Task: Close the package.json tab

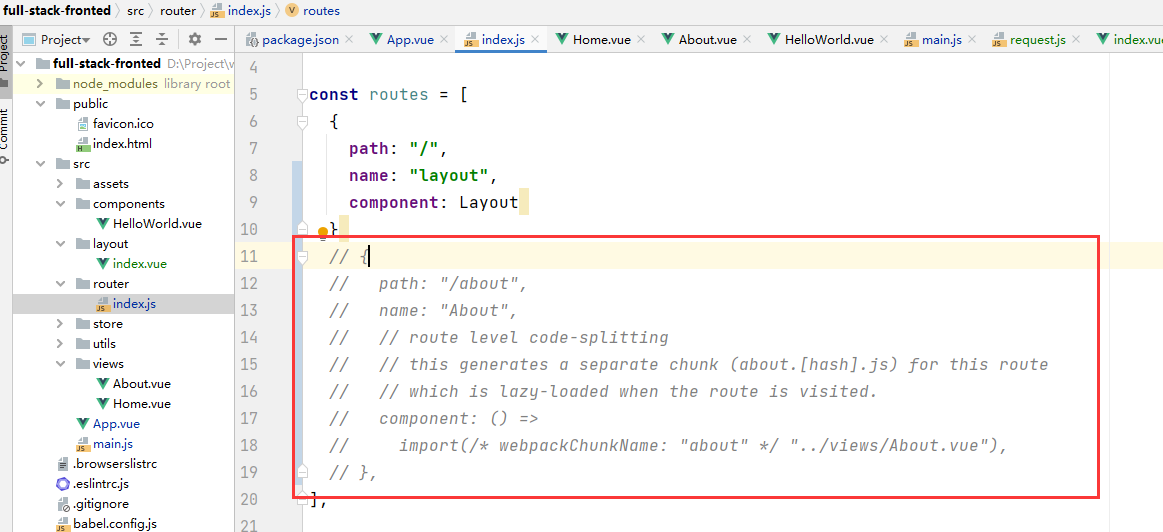Action: (349, 39)
